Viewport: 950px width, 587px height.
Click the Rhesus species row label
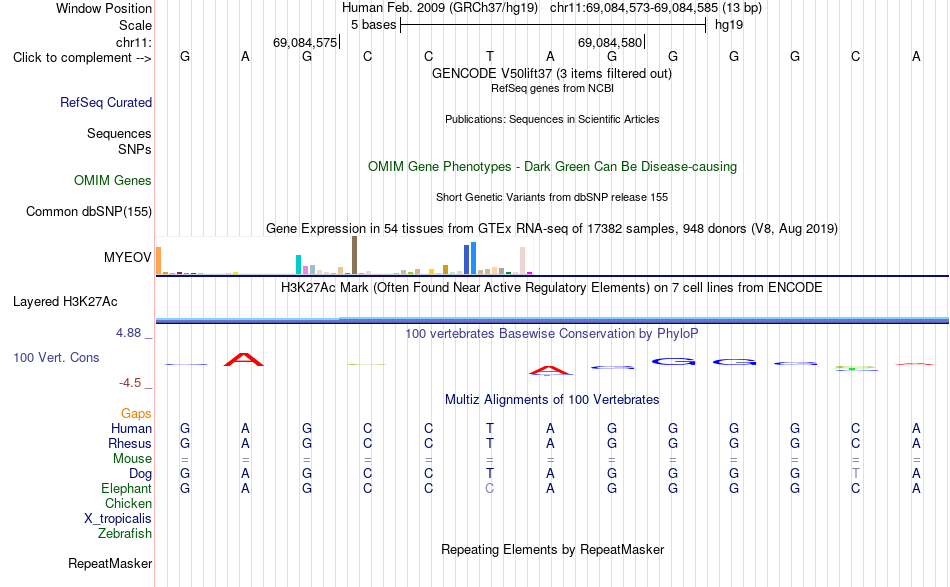[130, 443]
